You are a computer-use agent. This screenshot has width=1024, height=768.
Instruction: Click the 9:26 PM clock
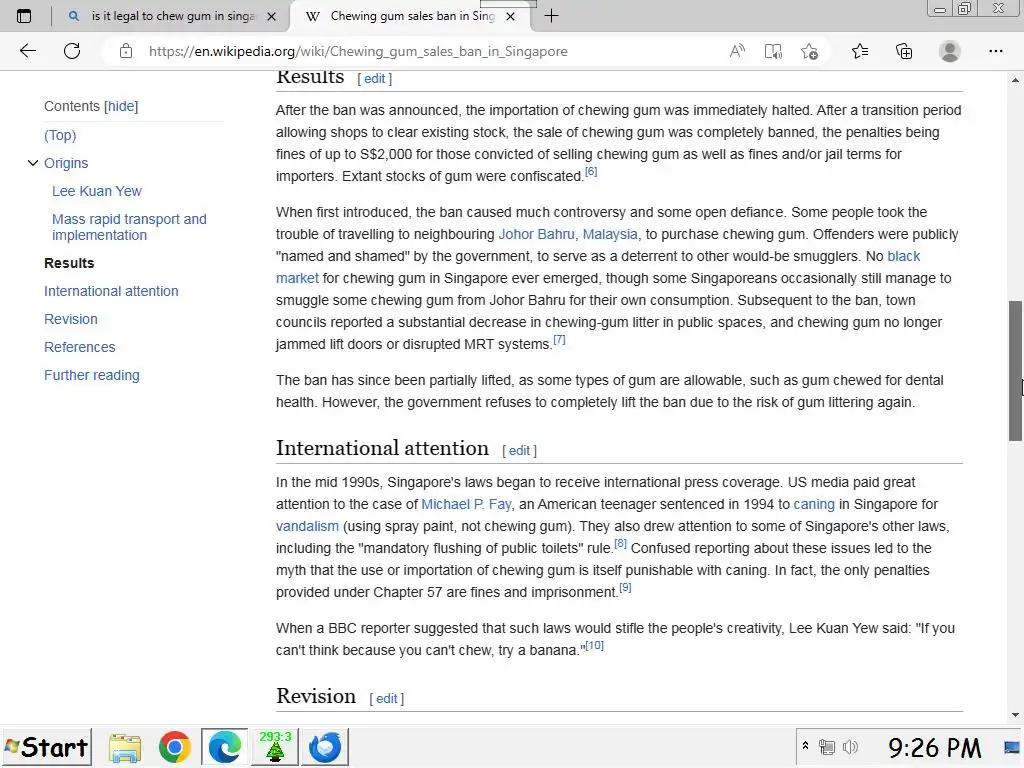(x=935, y=748)
